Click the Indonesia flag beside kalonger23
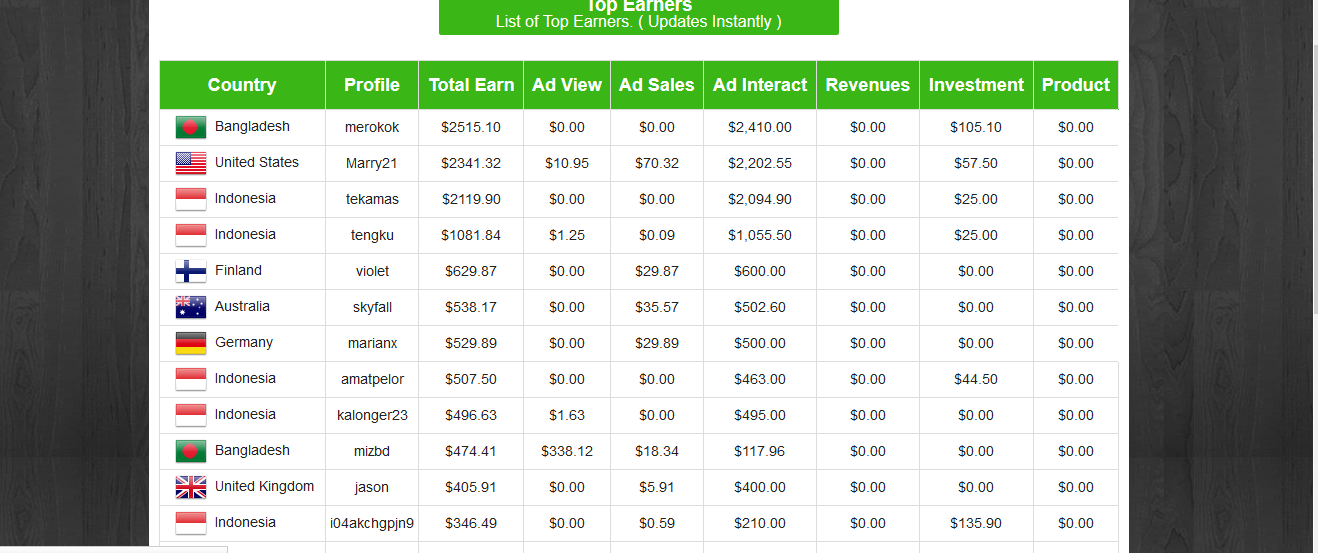The image size is (1318, 553). click(190, 415)
